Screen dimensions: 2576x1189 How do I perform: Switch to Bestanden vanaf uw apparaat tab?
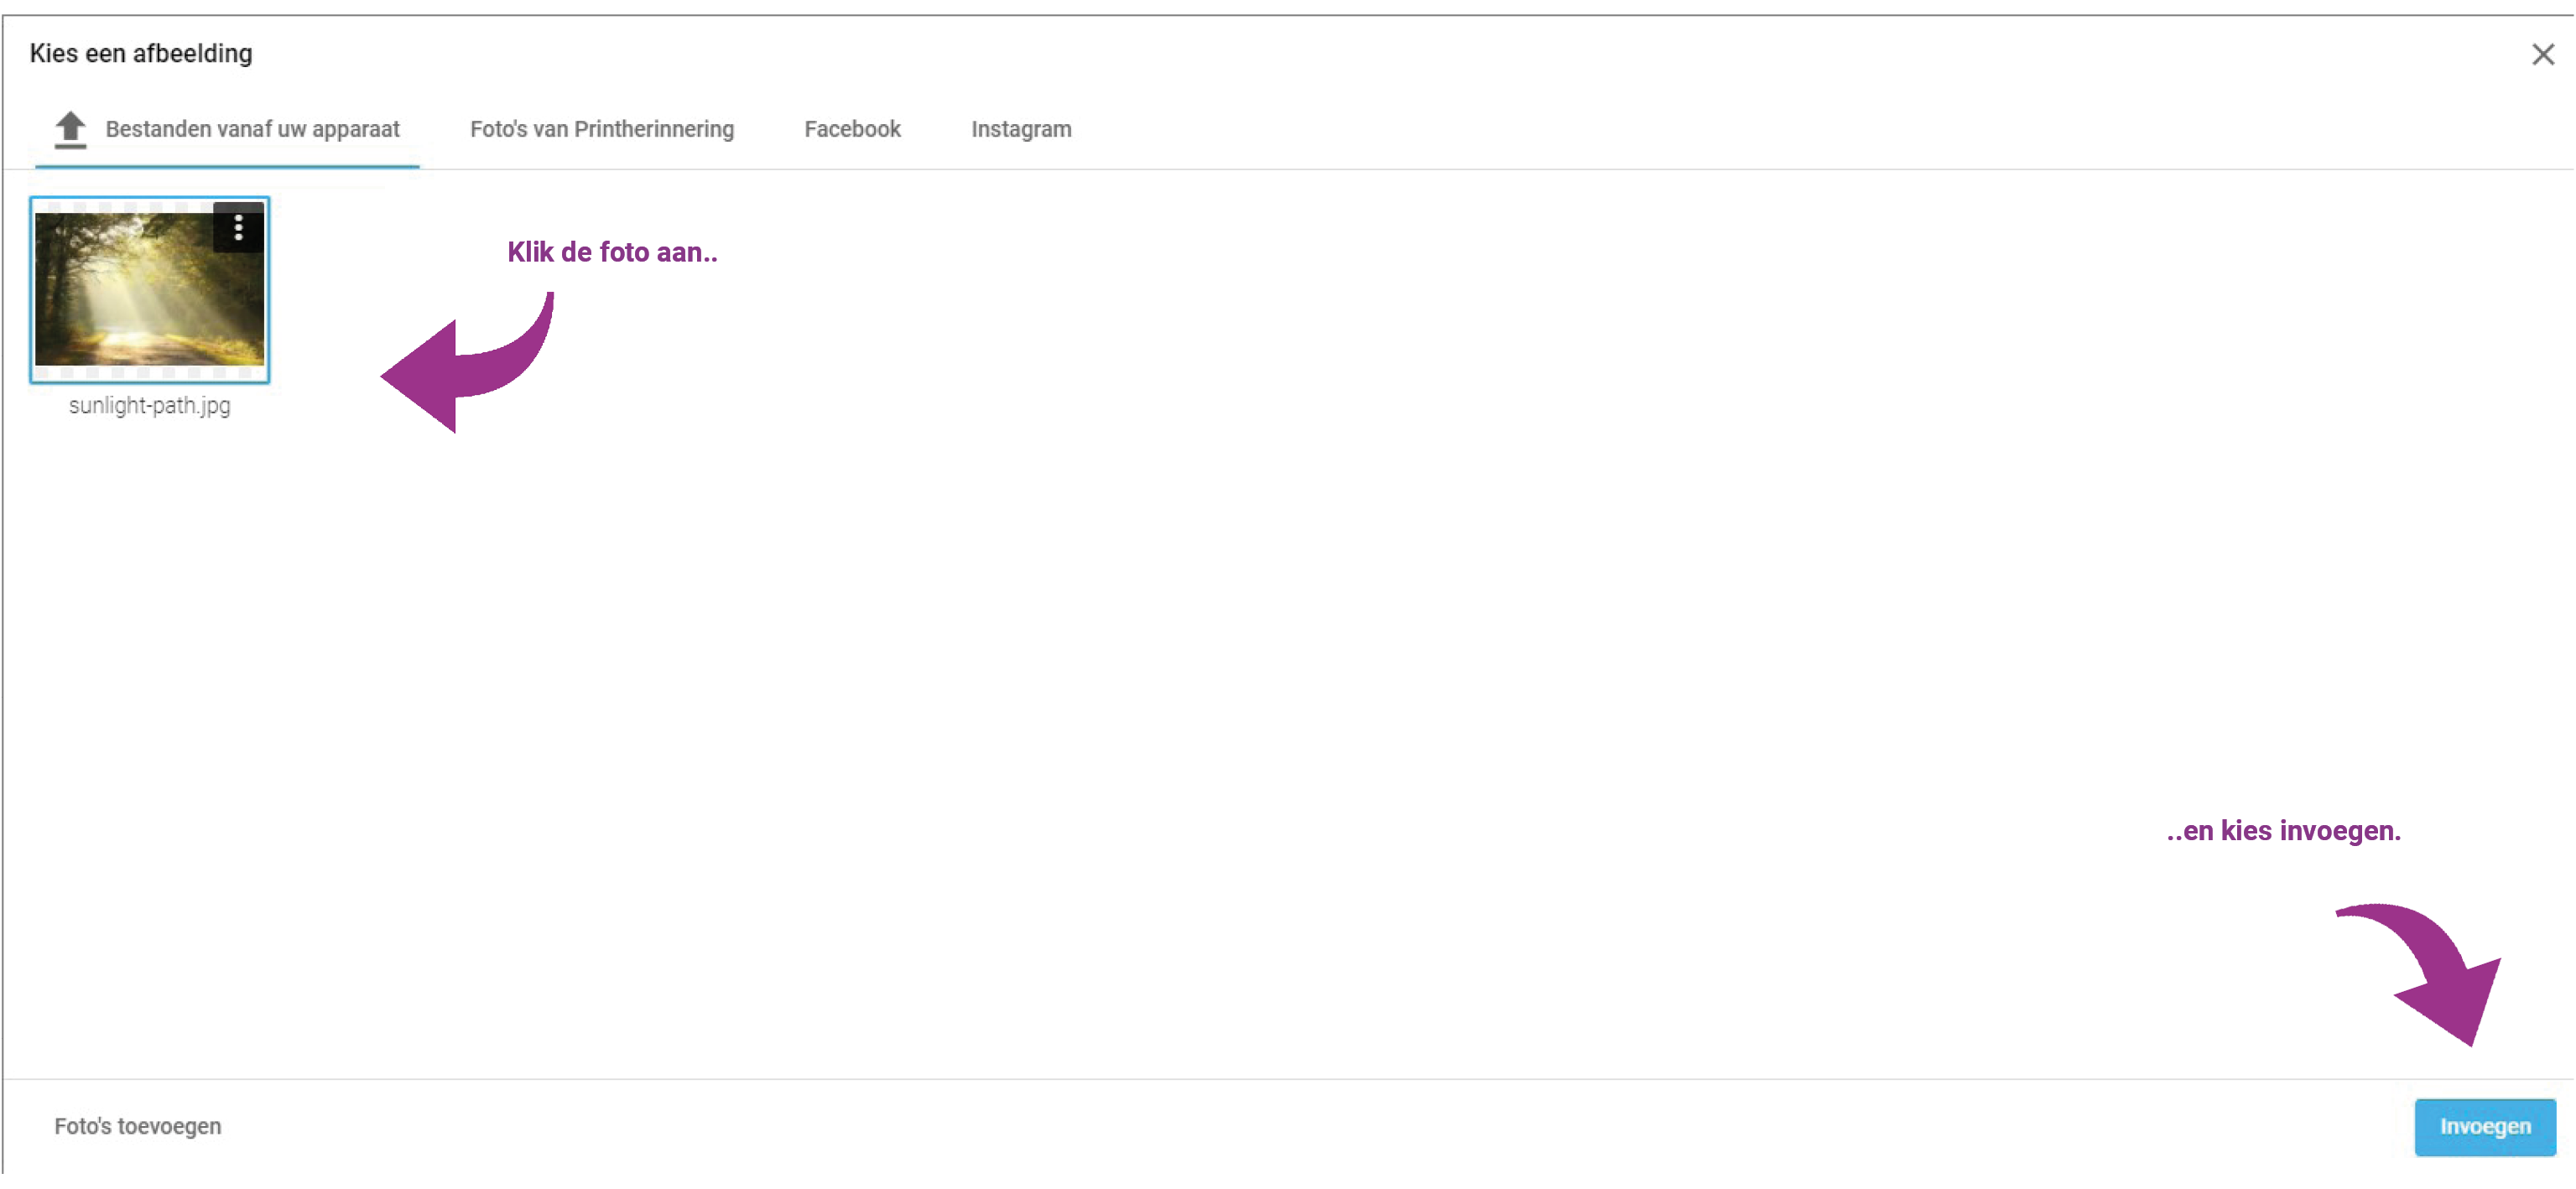(252, 129)
